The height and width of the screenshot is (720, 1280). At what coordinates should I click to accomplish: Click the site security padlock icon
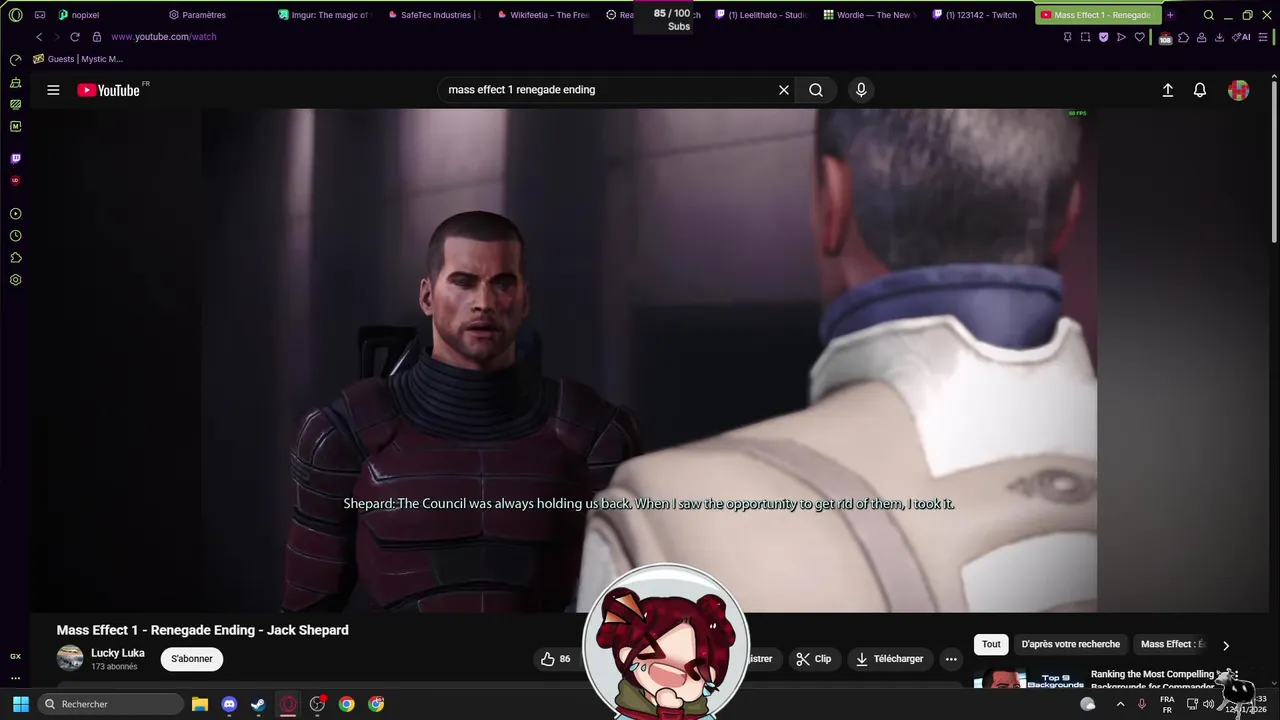[x=97, y=37]
